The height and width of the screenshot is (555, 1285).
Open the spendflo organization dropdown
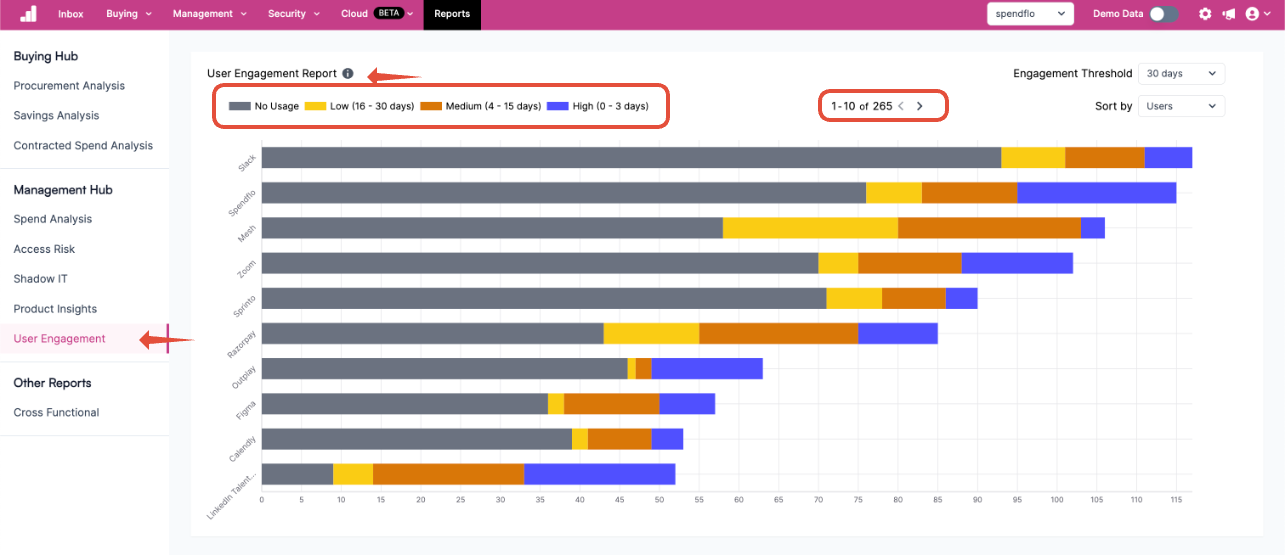tap(1030, 14)
